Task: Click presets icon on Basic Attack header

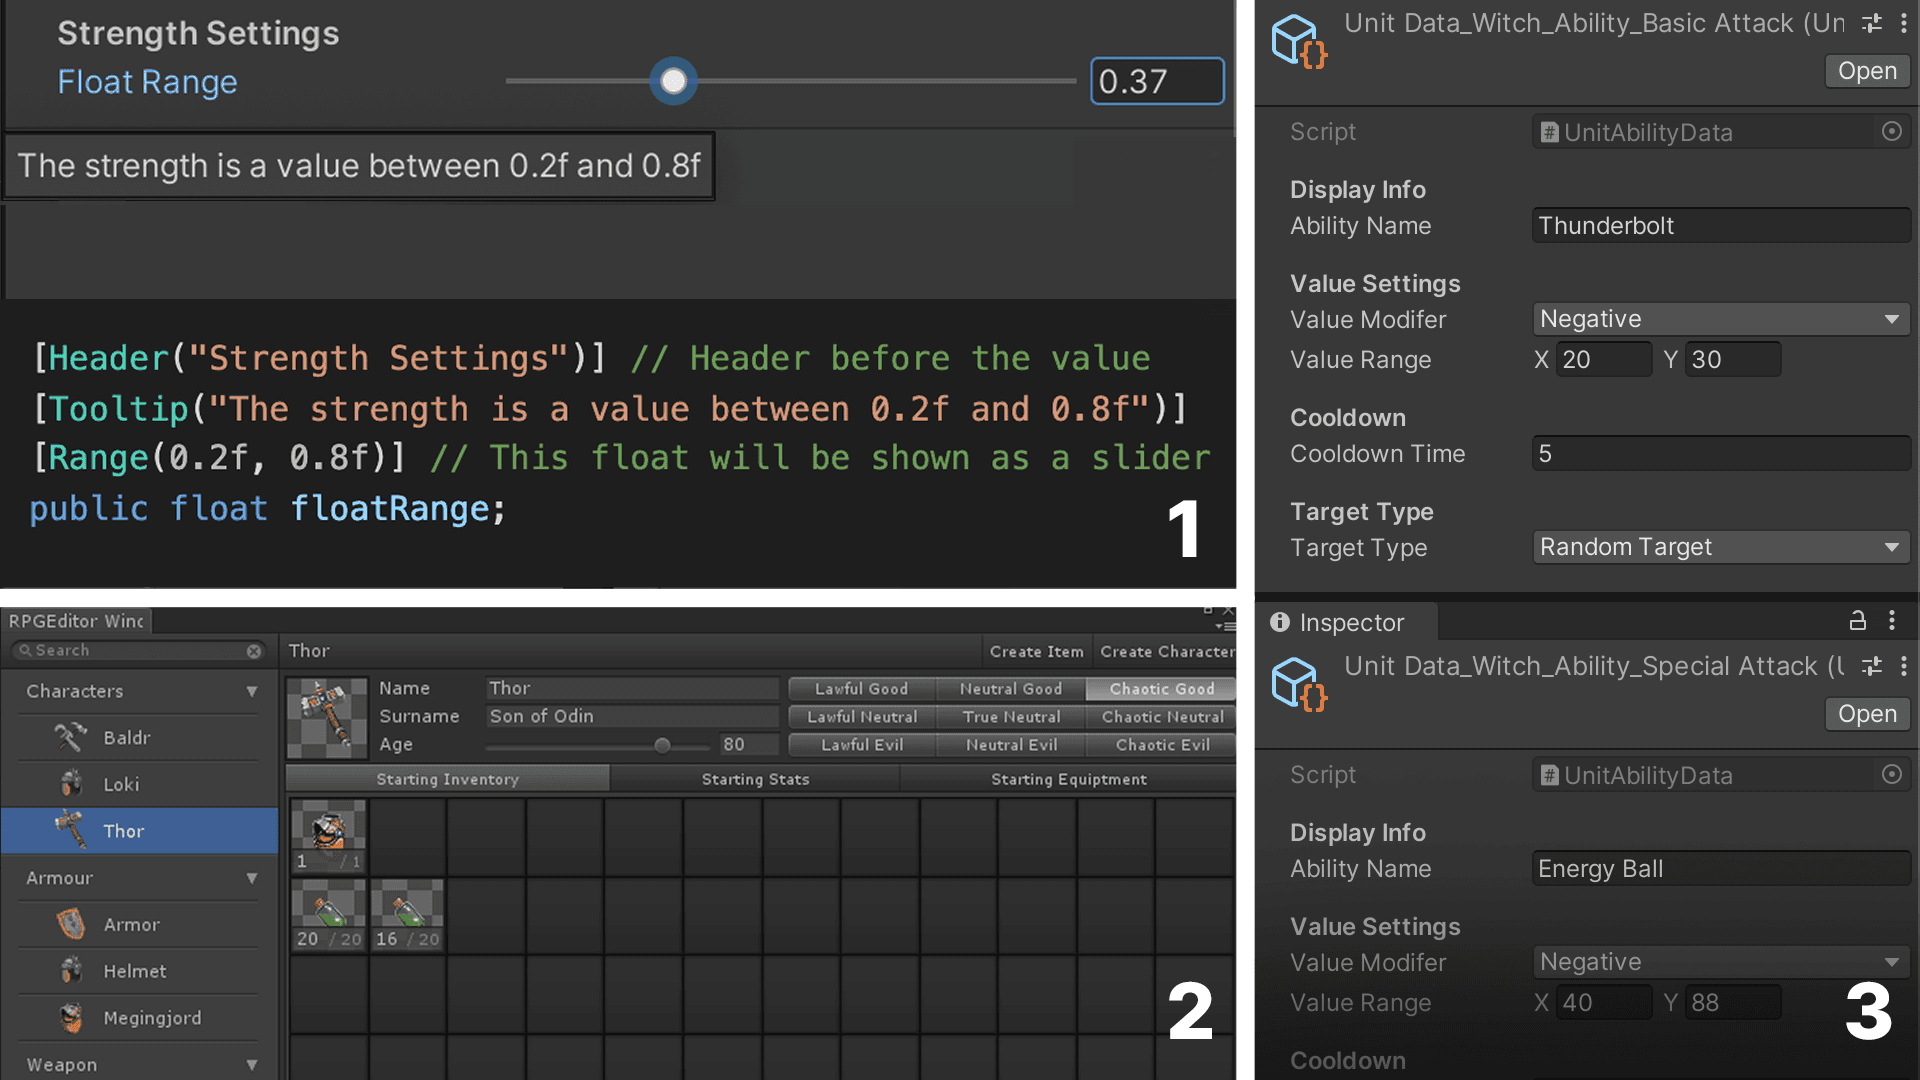Action: [1872, 23]
